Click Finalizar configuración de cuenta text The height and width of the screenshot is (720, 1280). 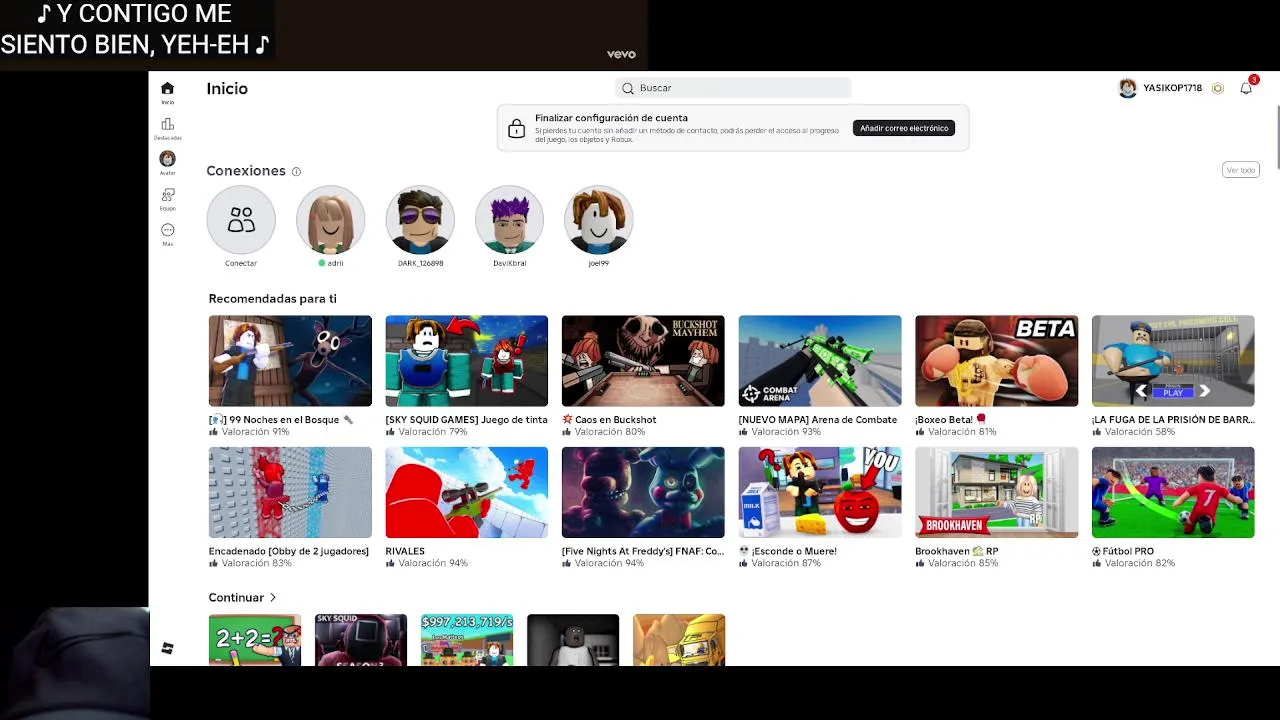click(611, 118)
